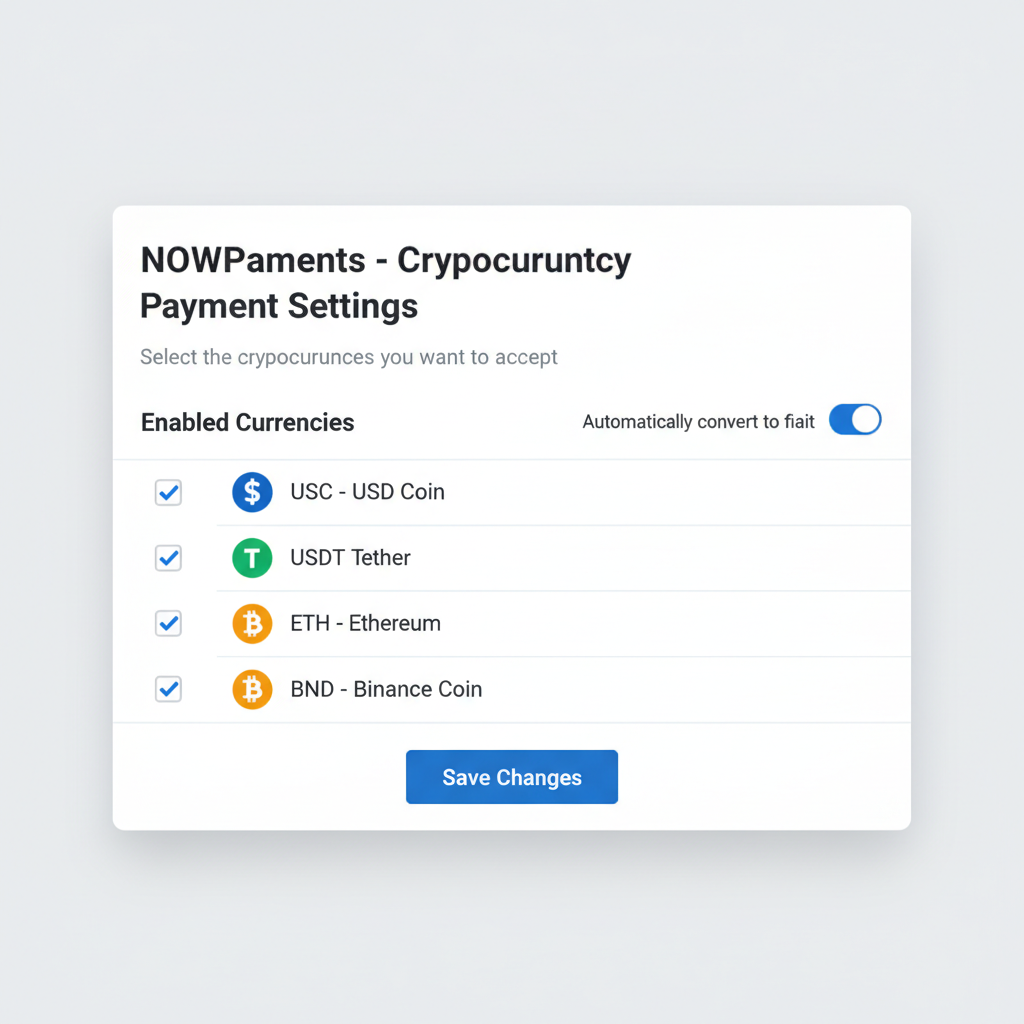Toggle off Automatically convert to fiat
This screenshot has height=1024, width=1024.
tap(855, 419)
